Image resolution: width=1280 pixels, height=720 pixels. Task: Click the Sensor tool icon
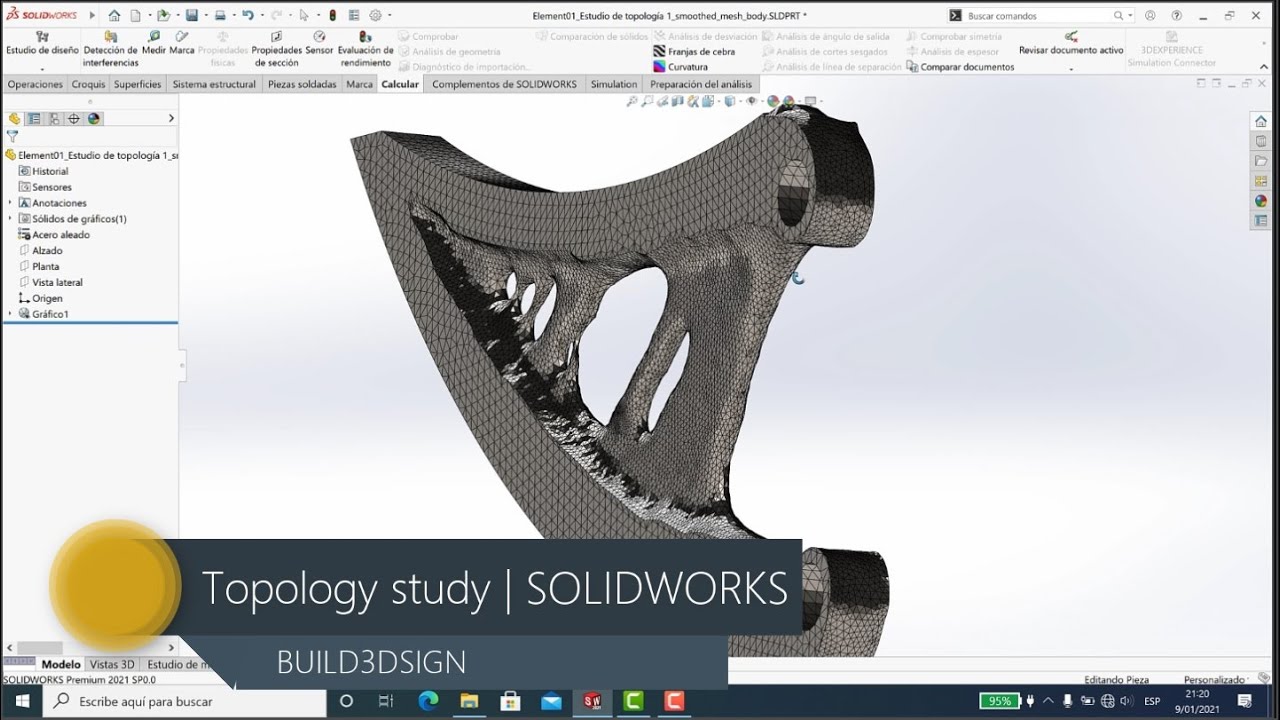319,43
